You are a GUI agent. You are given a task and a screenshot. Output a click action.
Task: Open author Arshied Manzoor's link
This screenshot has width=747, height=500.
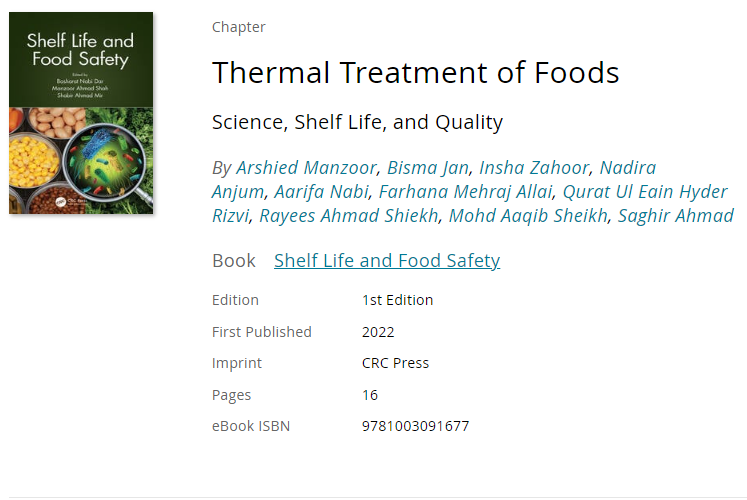click(x=306, y=168)
